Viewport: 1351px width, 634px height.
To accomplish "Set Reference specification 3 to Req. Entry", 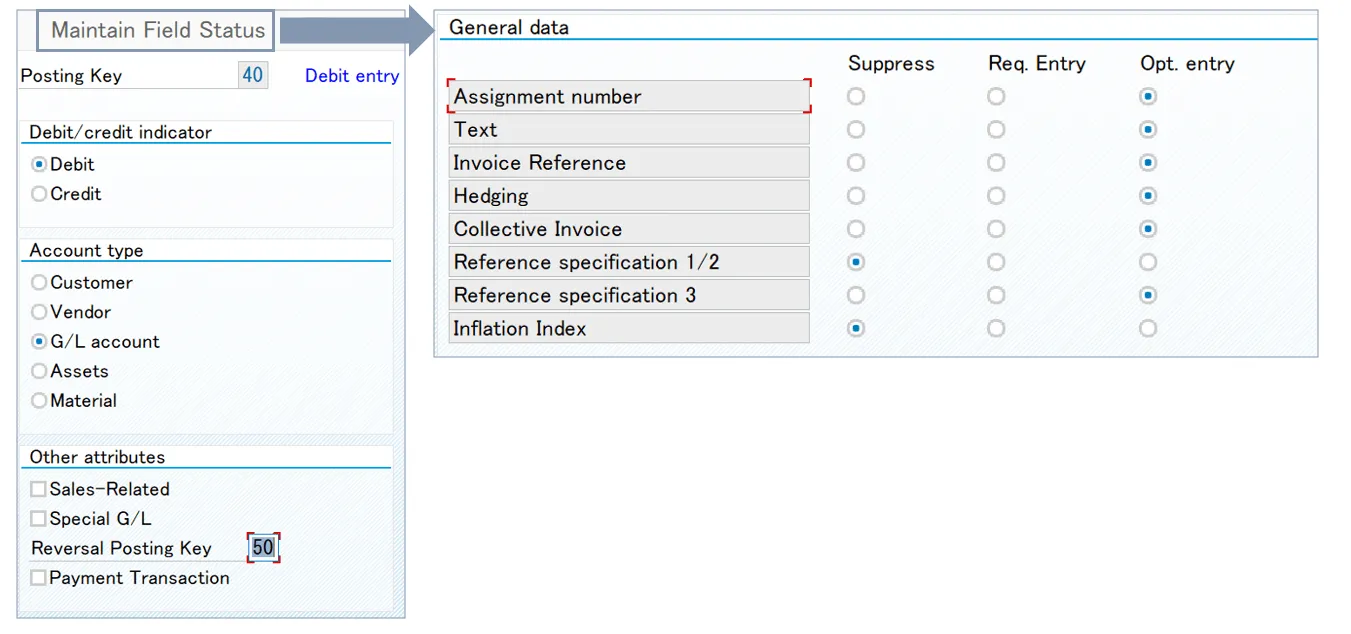I will coord(996,295).
